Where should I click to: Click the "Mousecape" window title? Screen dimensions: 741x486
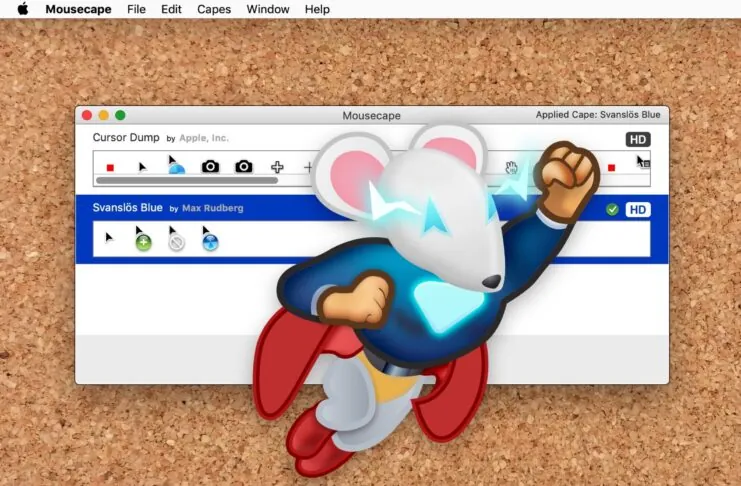(x=371, y=115)
